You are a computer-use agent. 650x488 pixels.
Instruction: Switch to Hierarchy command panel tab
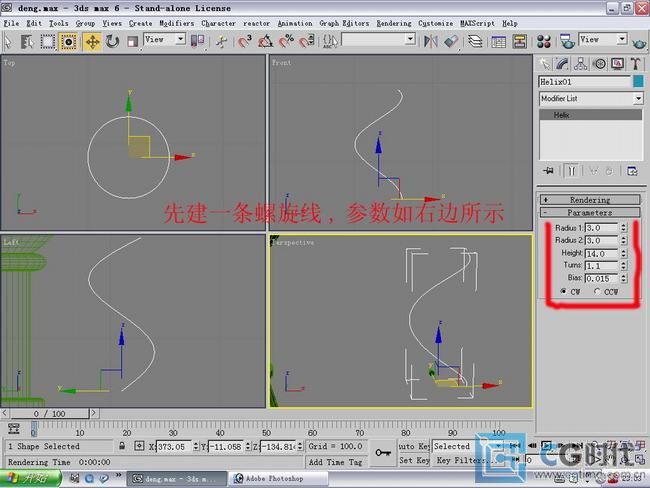[x=580, y=64]
